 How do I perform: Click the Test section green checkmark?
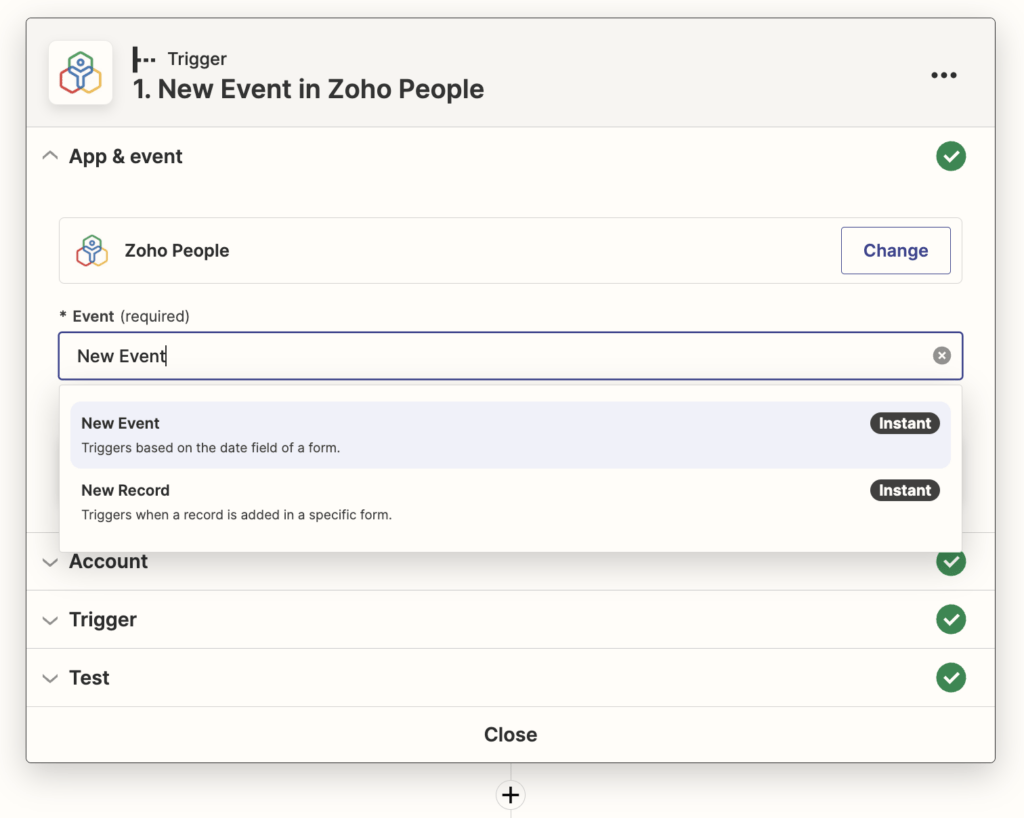point(951,677)
